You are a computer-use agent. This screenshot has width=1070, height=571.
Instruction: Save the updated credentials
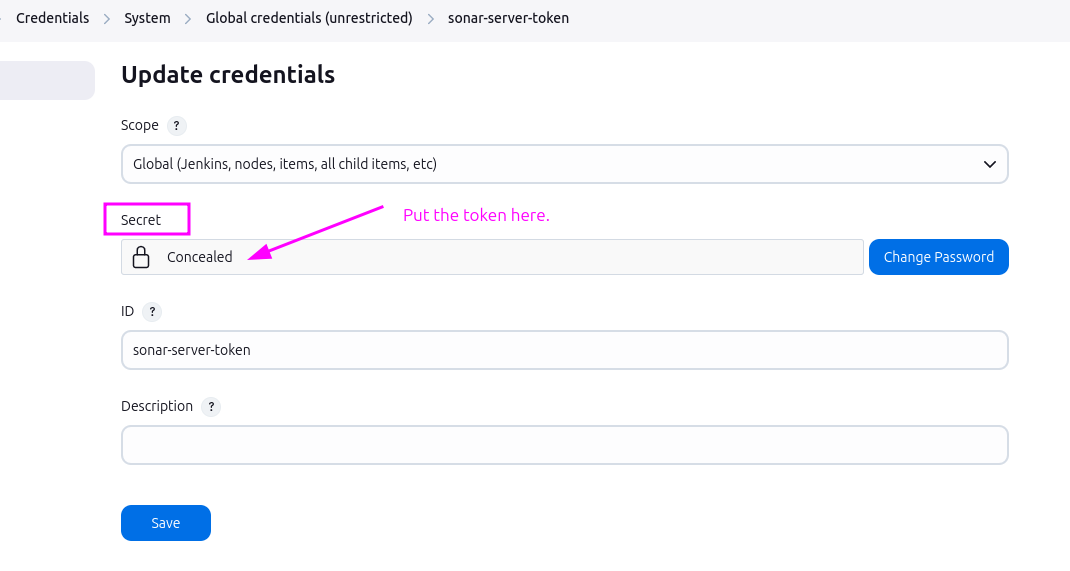pos(166,523)
